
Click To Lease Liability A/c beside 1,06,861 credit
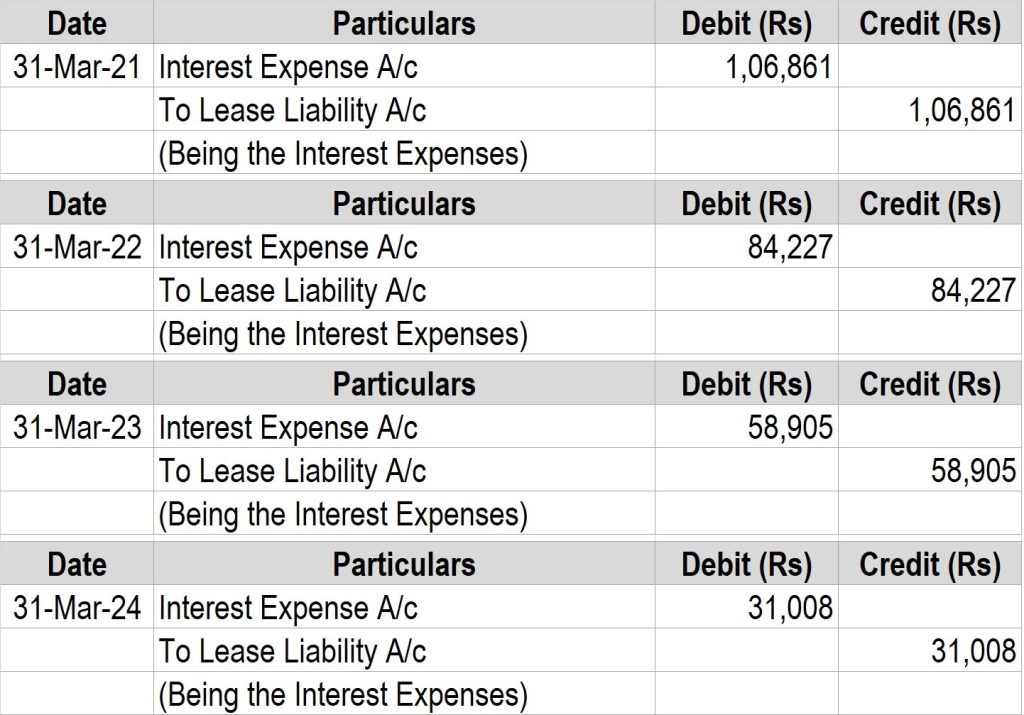(292, 110)
